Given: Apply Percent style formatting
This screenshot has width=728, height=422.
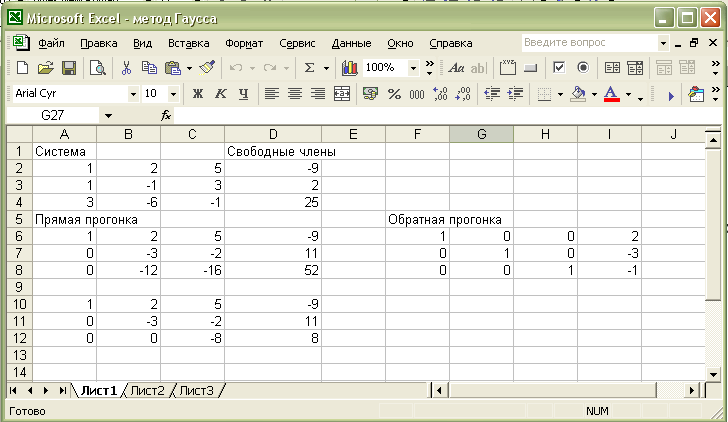Looking at the screenshot, I should tap(394, 94).
